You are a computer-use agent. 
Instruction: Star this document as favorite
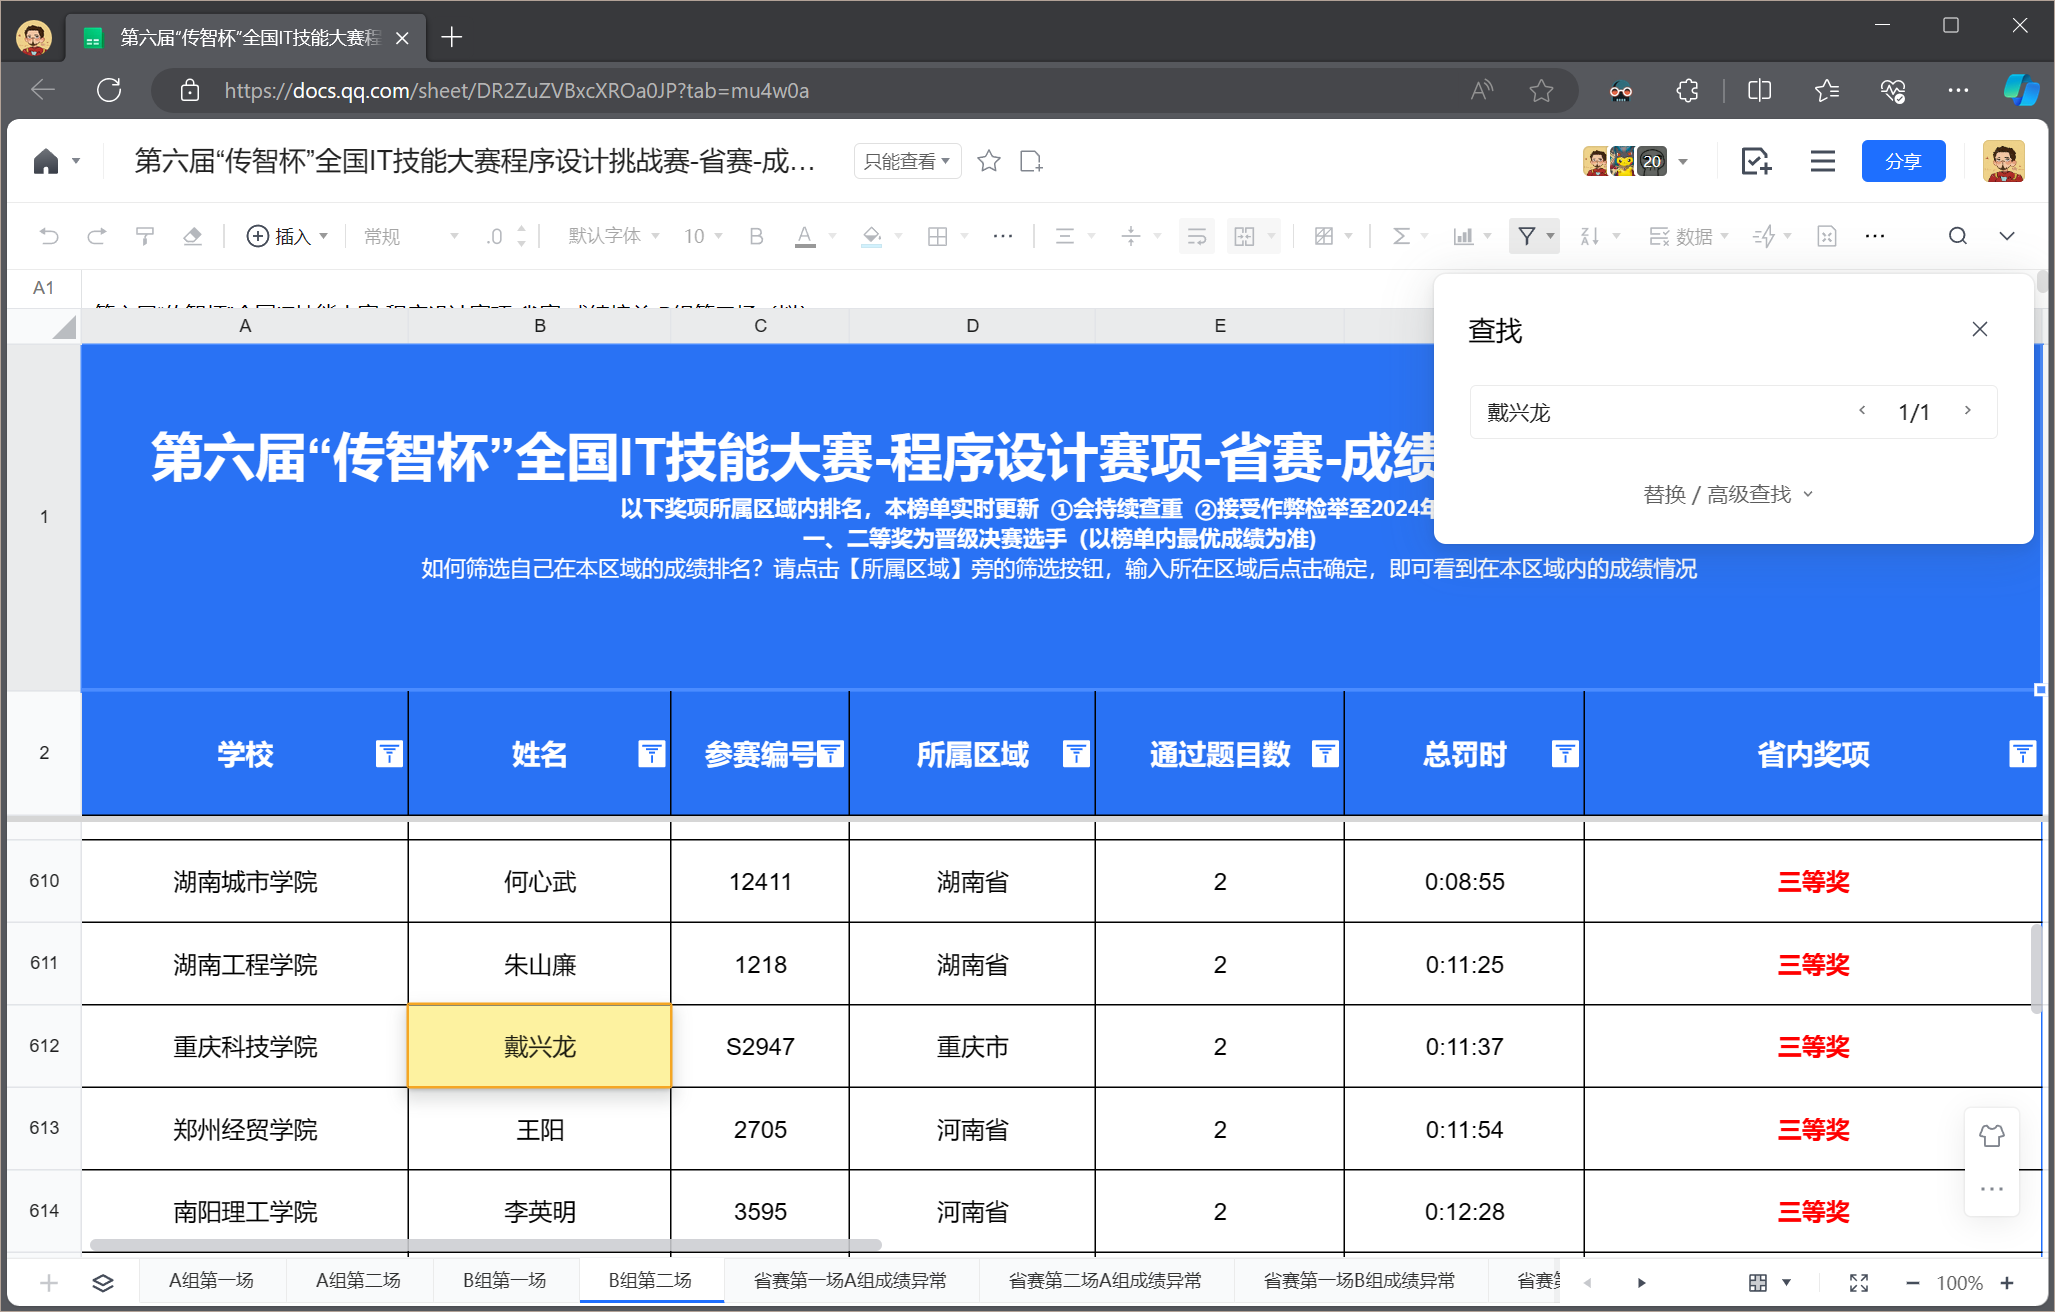[989, 161]
